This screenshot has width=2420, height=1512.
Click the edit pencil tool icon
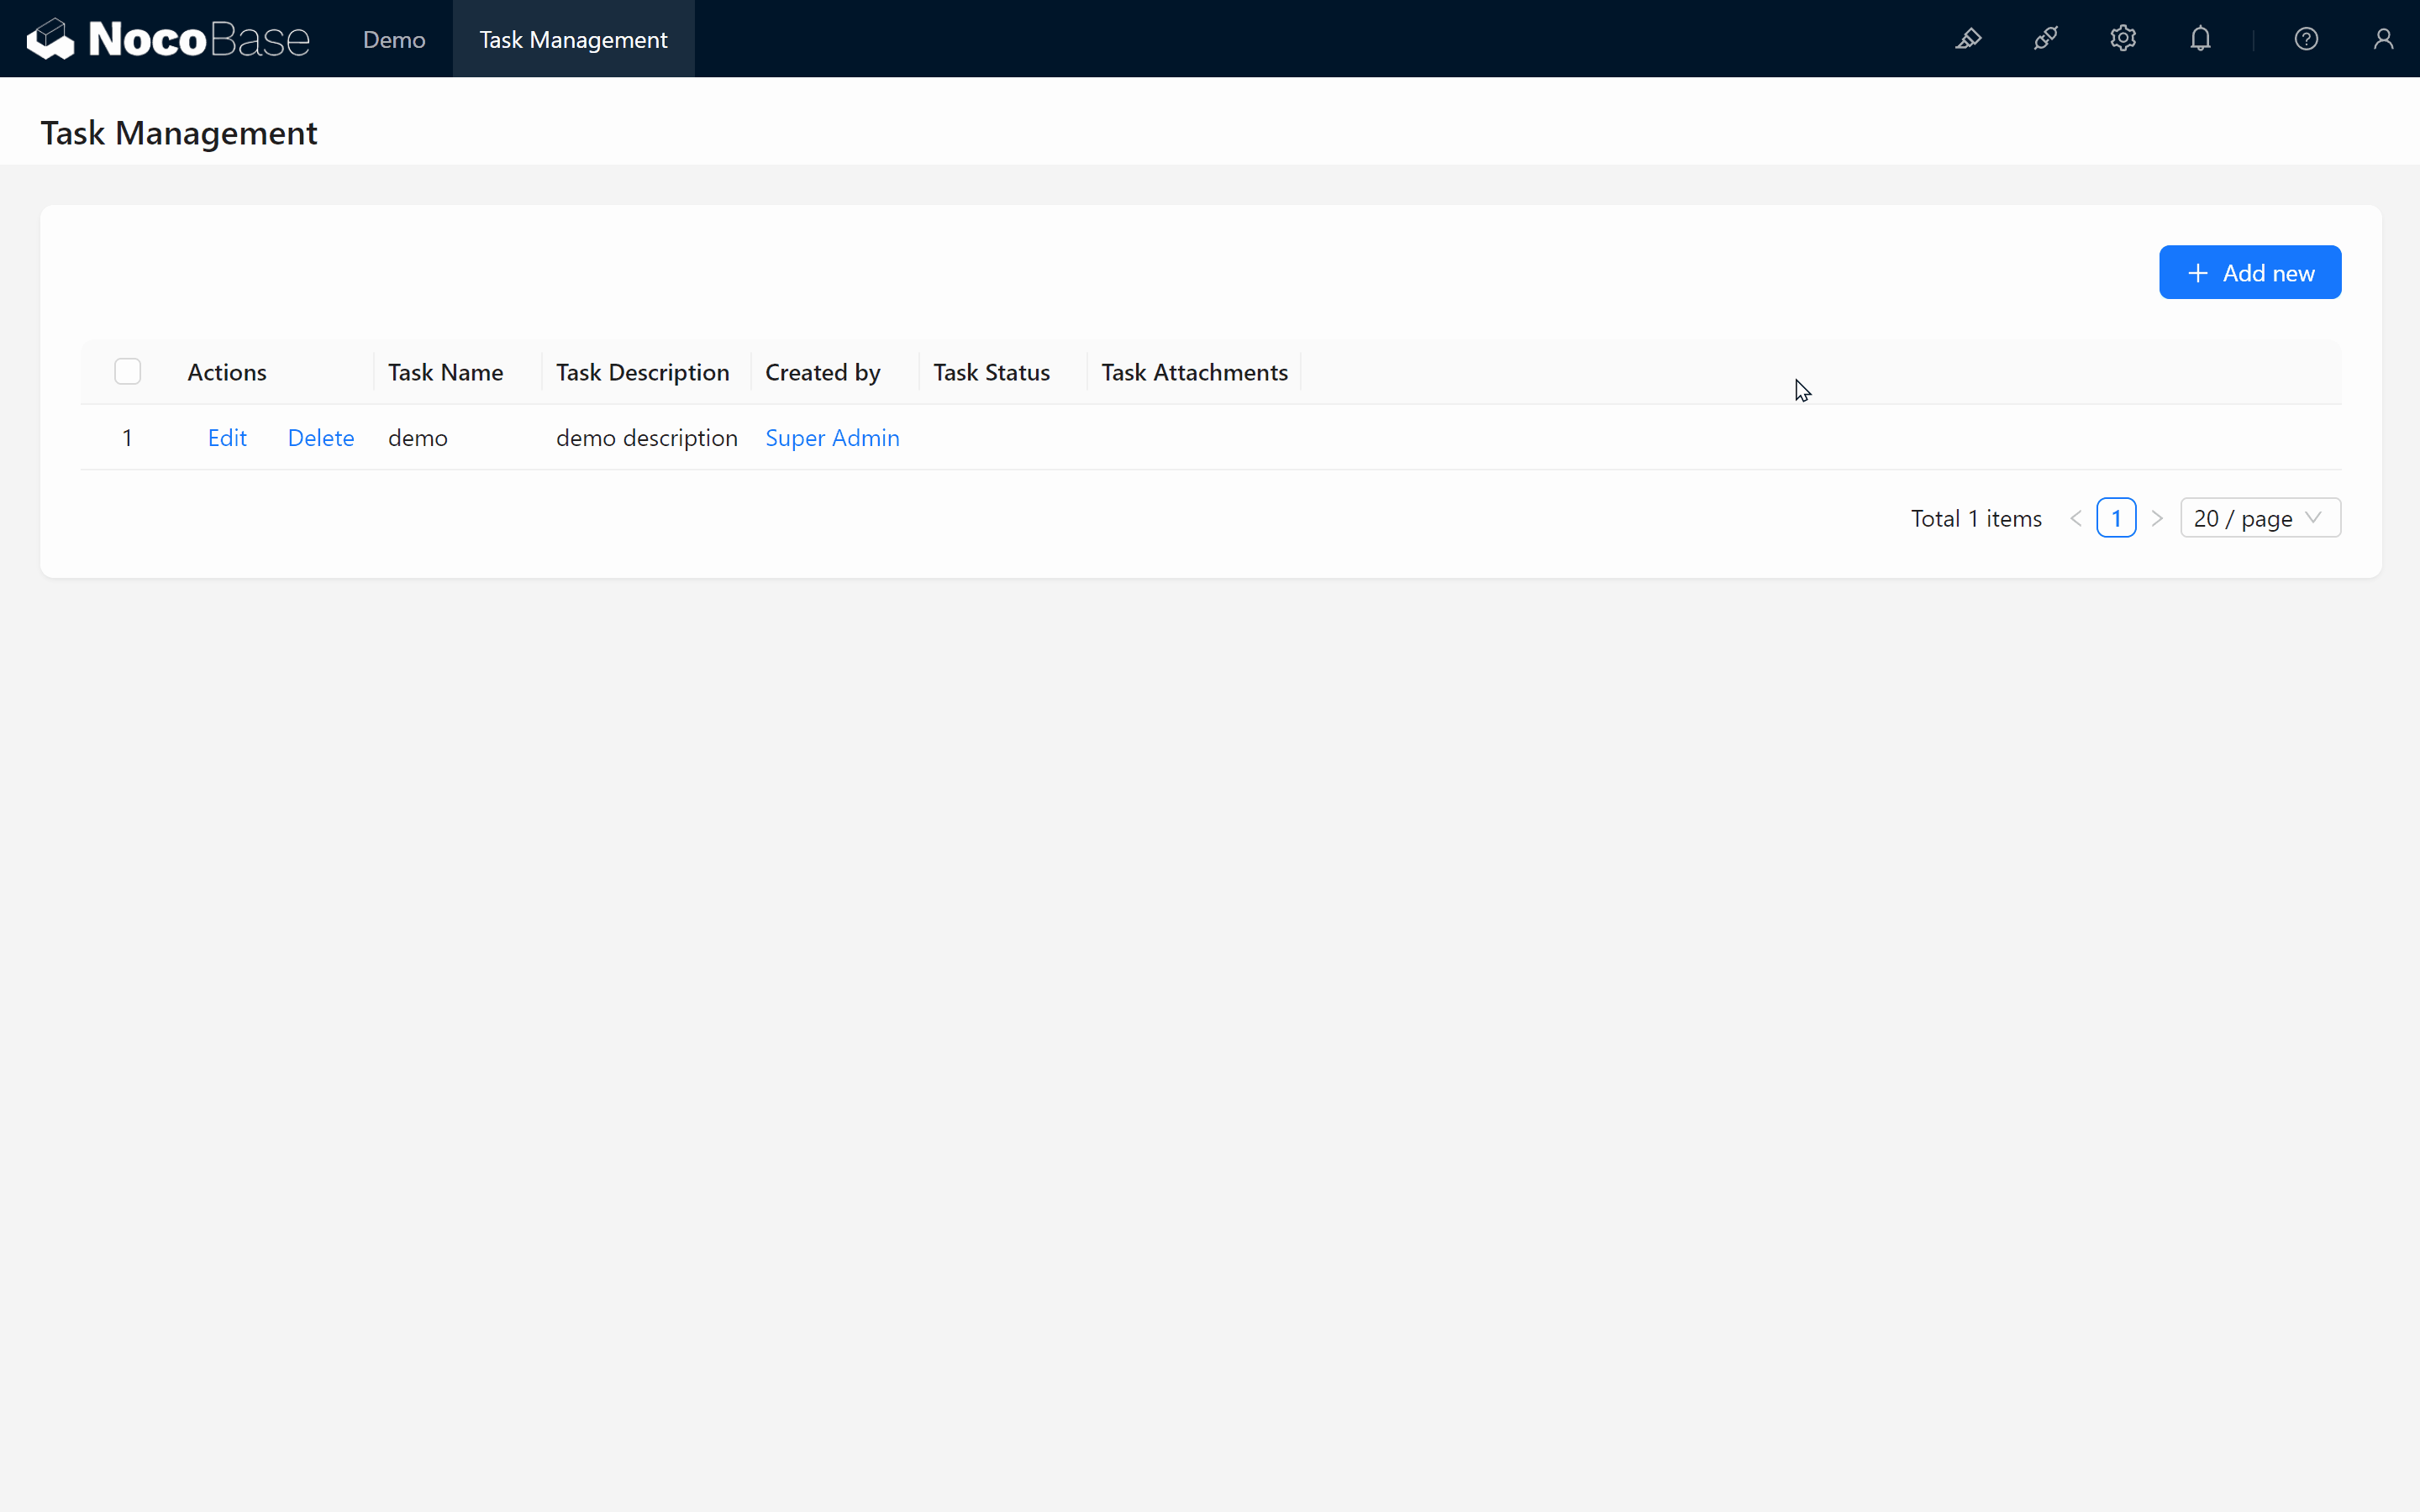1970,39
